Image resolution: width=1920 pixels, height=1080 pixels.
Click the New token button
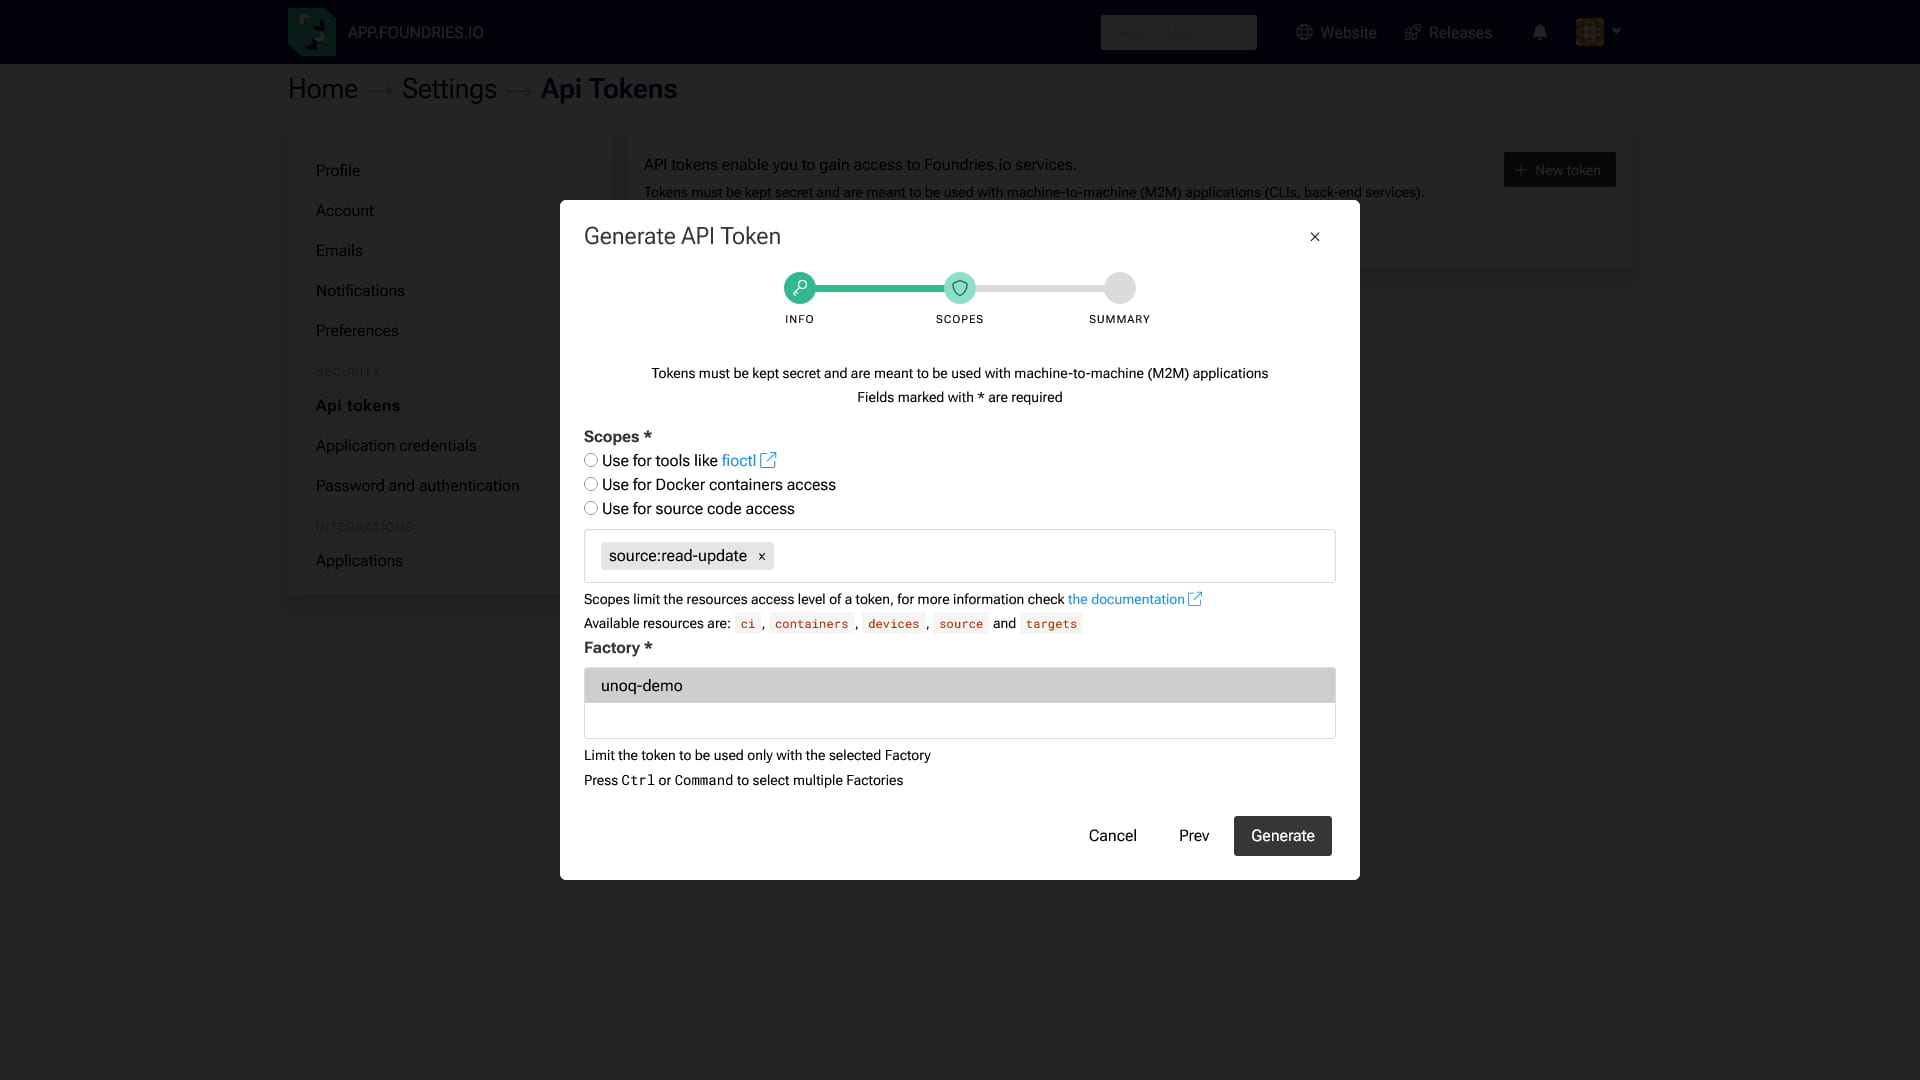coord(1559,169)
